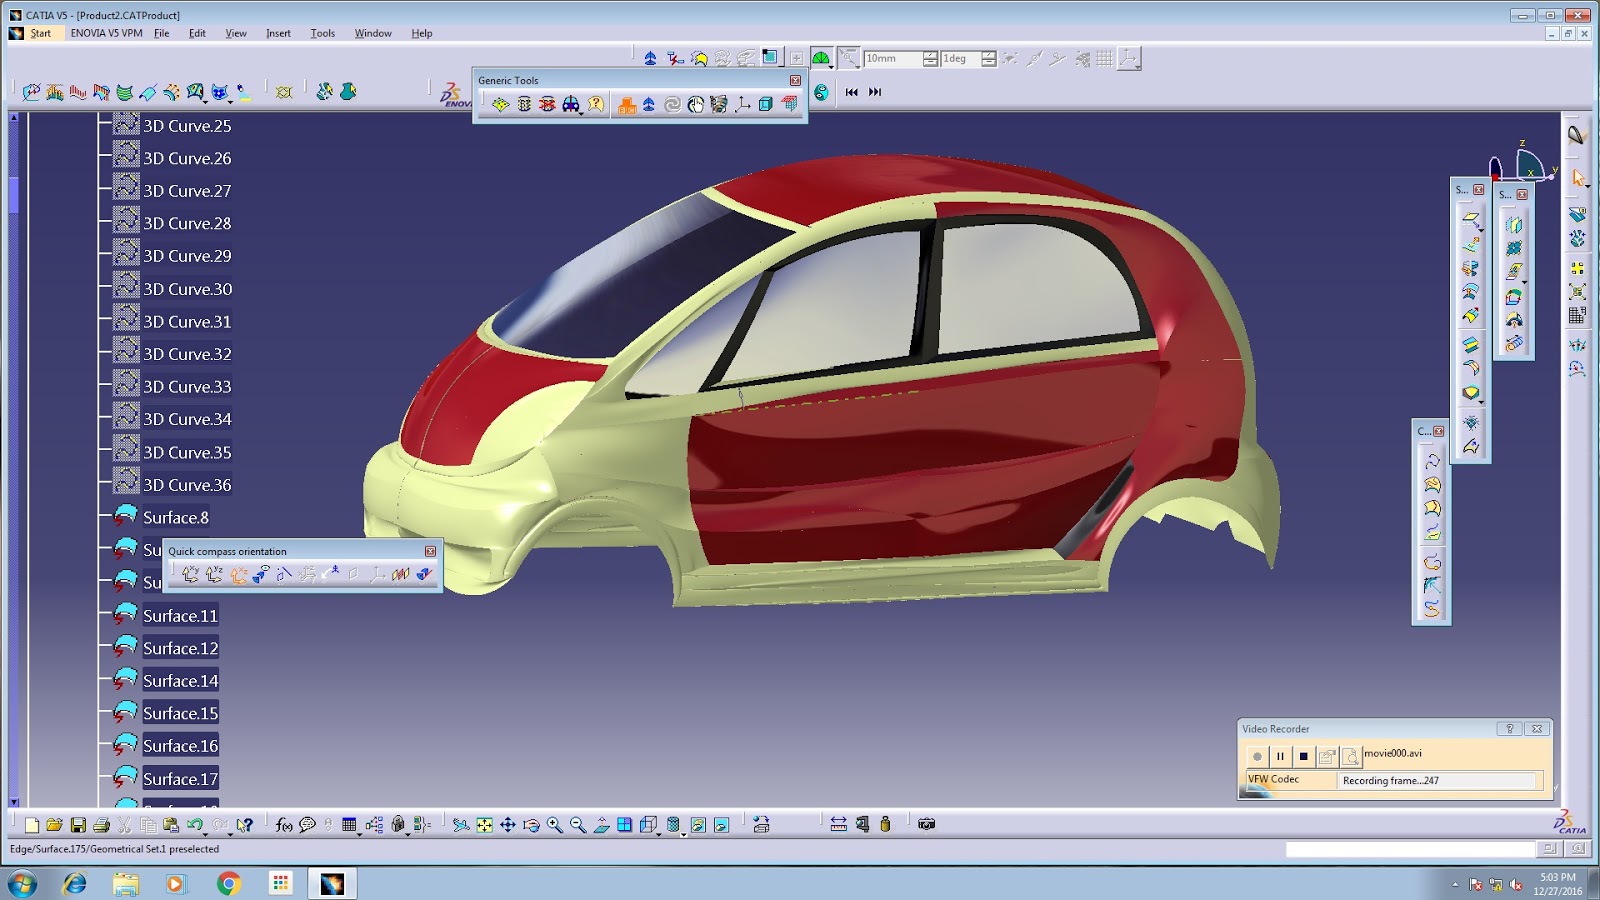
Task: Click the What's This question mark icon
Action: [x=594, y=103]
